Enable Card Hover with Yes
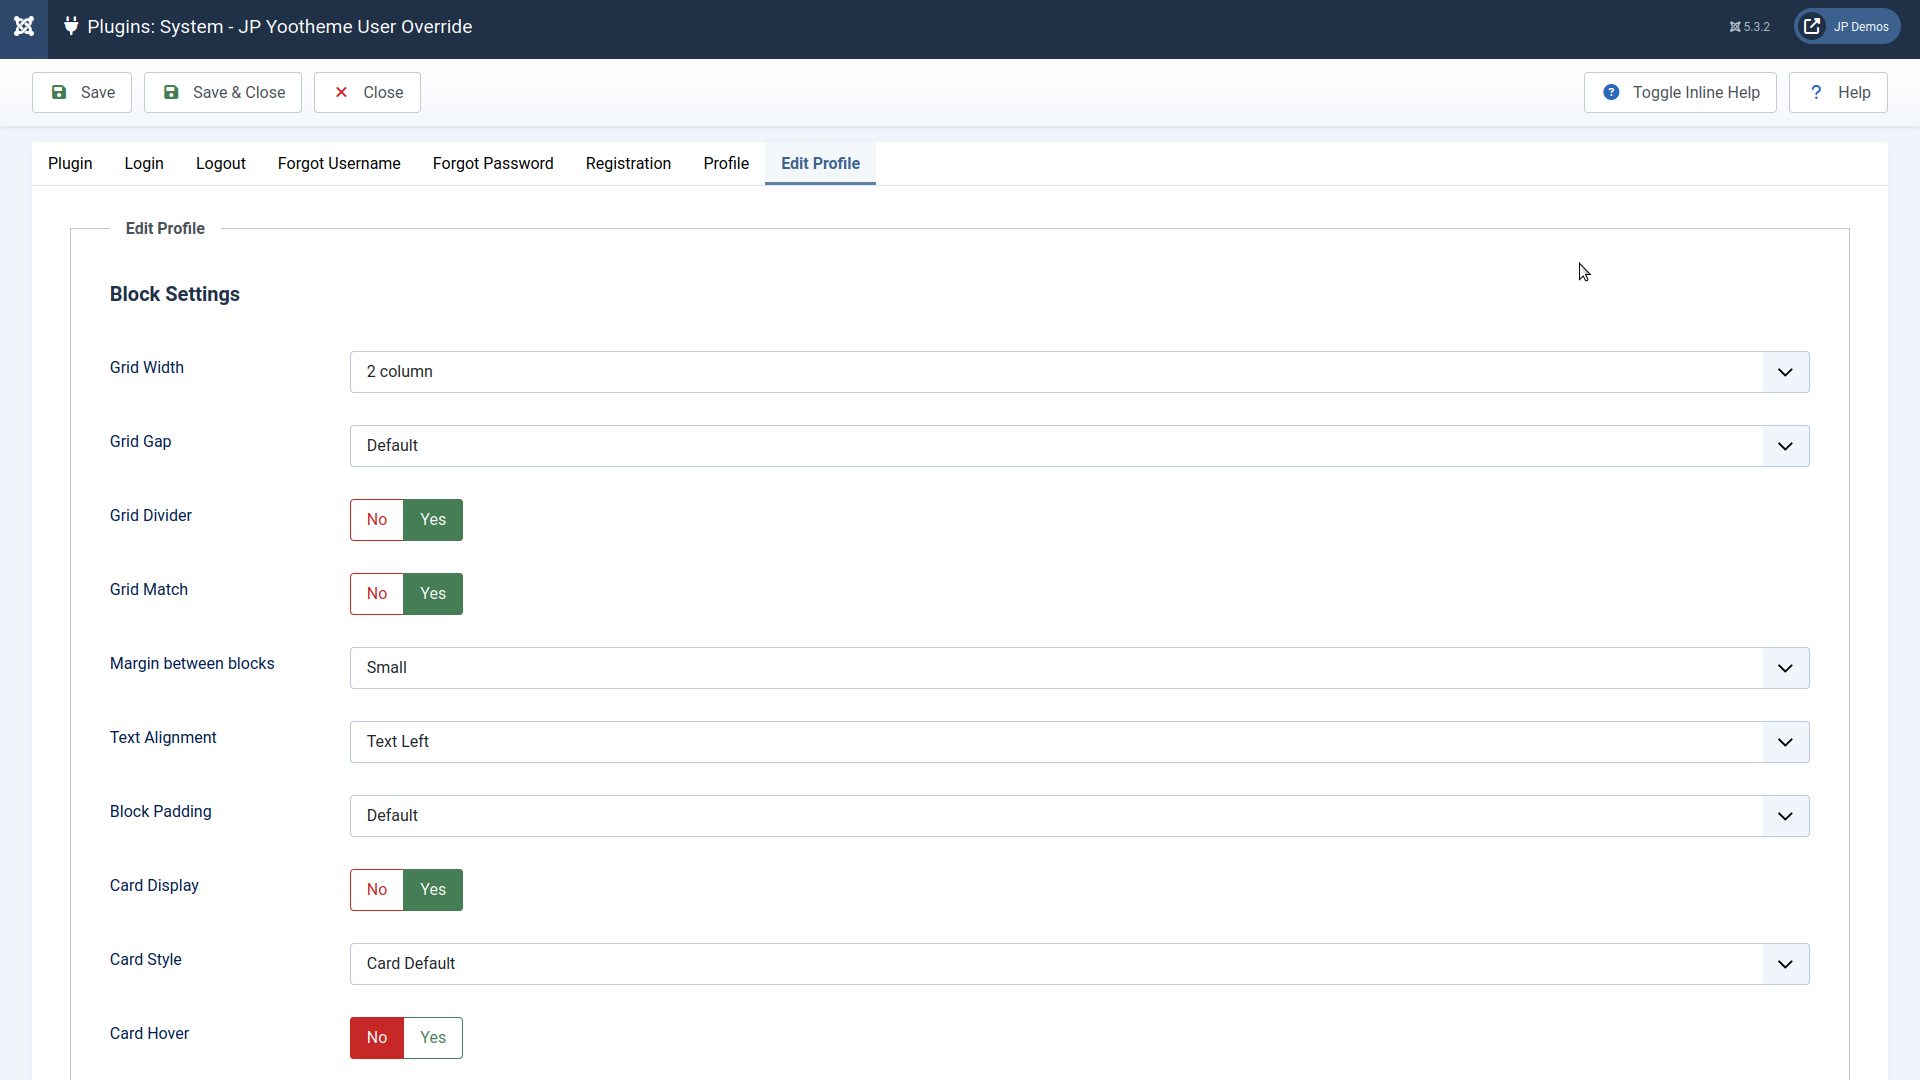 click(433, 1038)
